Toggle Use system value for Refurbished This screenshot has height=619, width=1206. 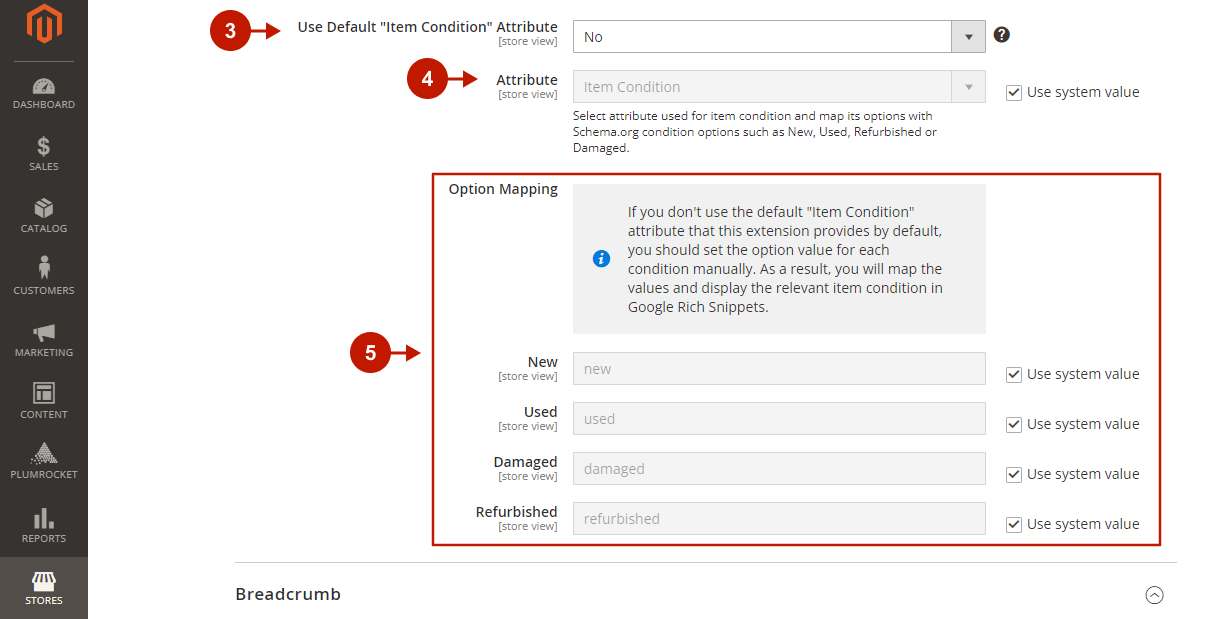pyautogui.click(x=1013, y=523)
